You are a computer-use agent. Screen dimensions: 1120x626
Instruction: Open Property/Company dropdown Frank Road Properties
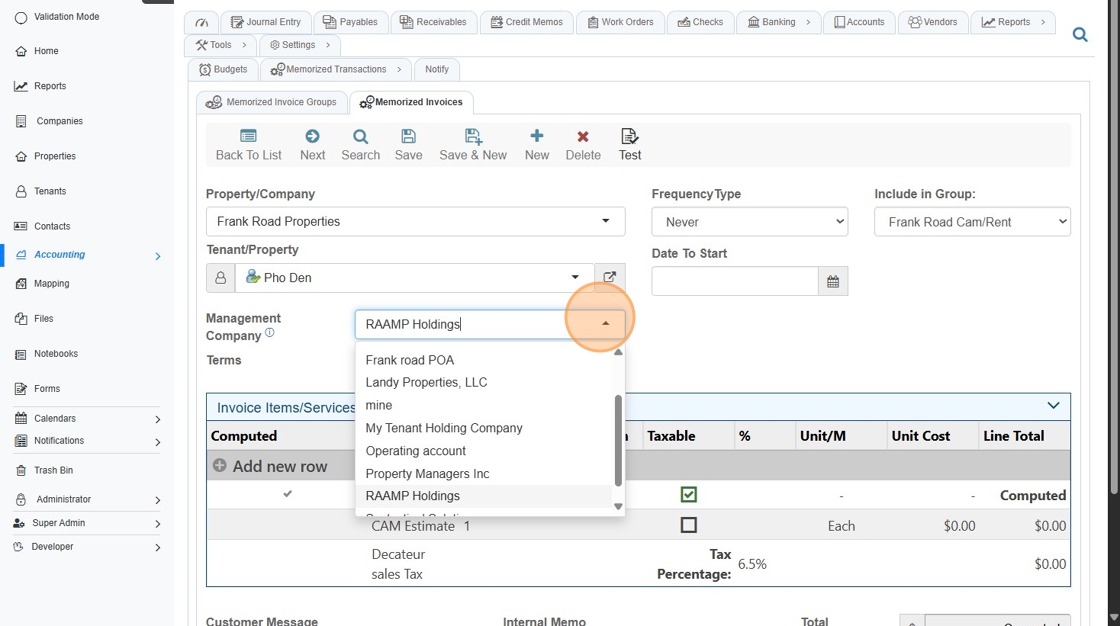416,222
